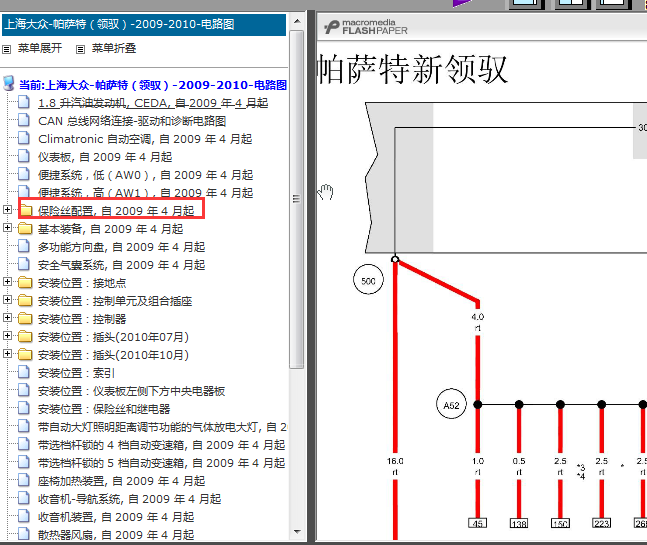647x545 pixels.
Task: Open 安装位置：控制器 folder label
Action: tap(82, 319)
